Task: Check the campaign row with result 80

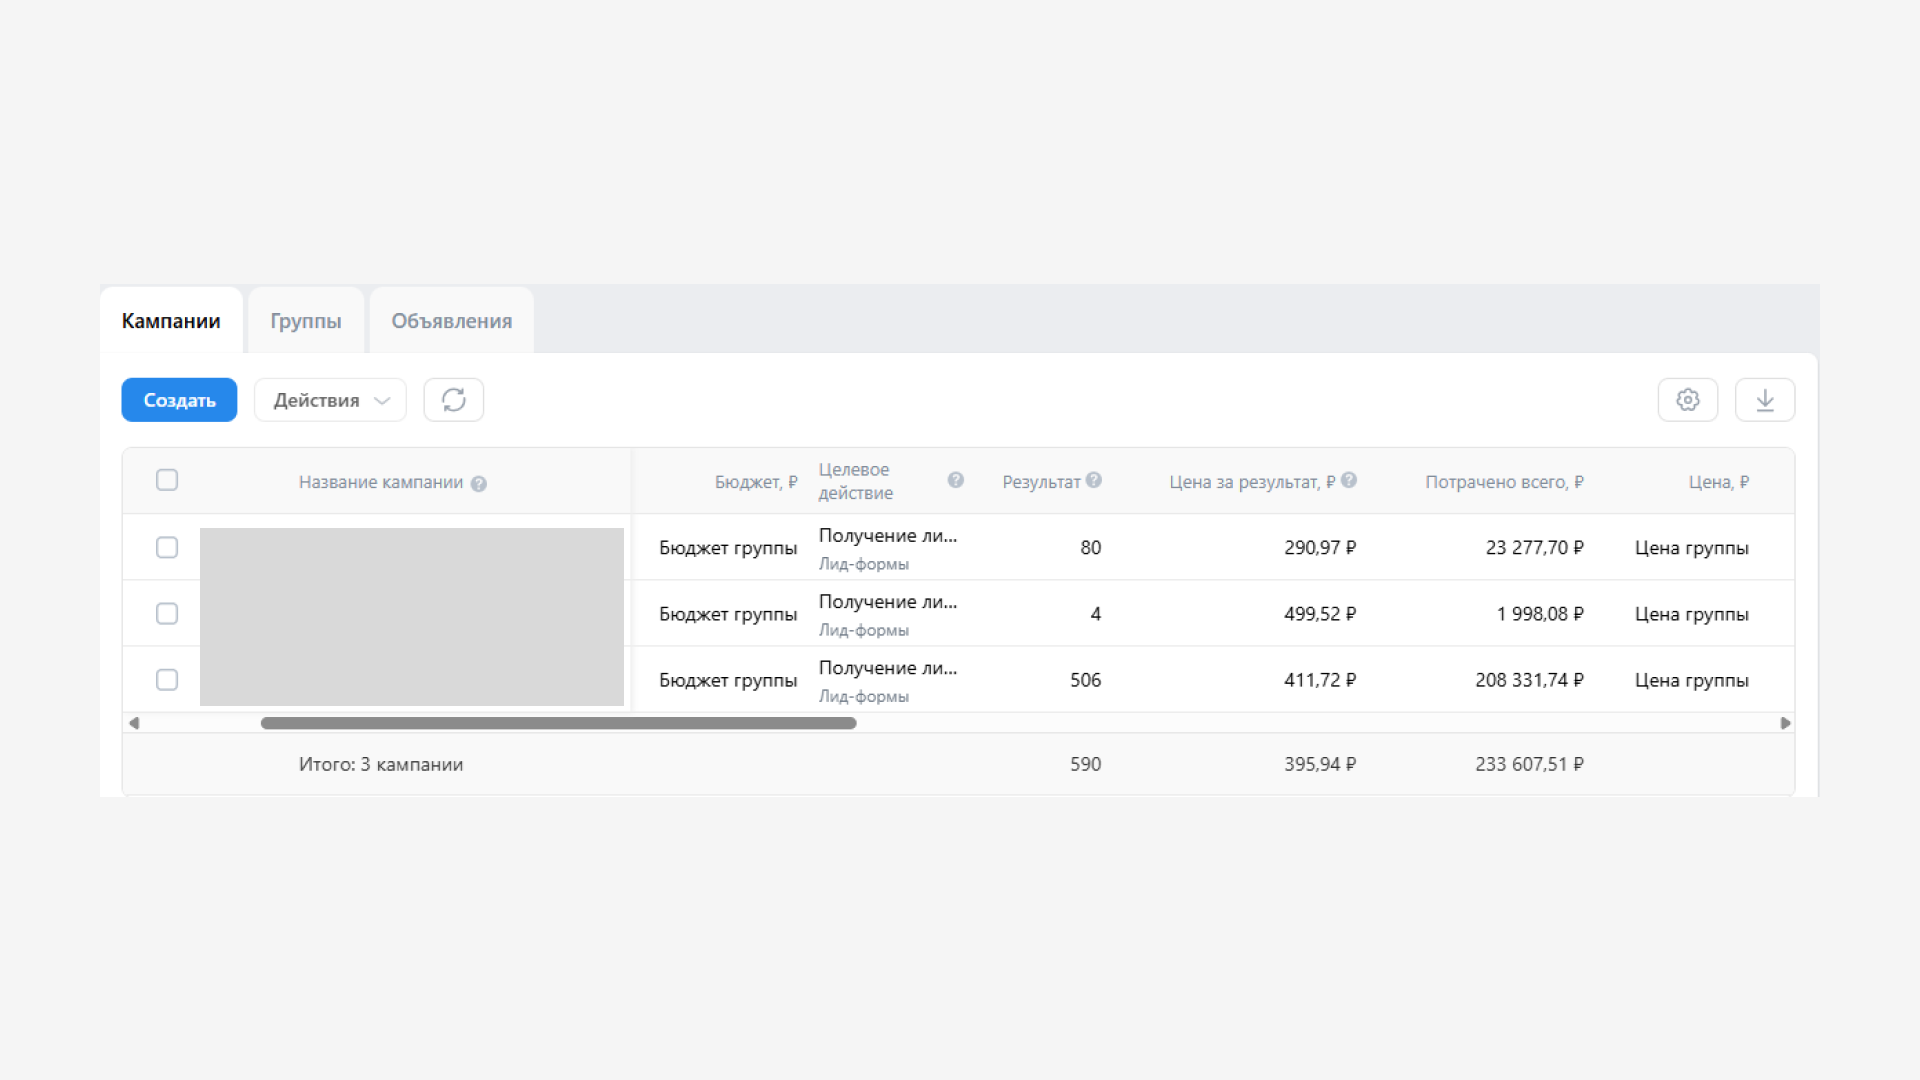Action: [167, 547]
